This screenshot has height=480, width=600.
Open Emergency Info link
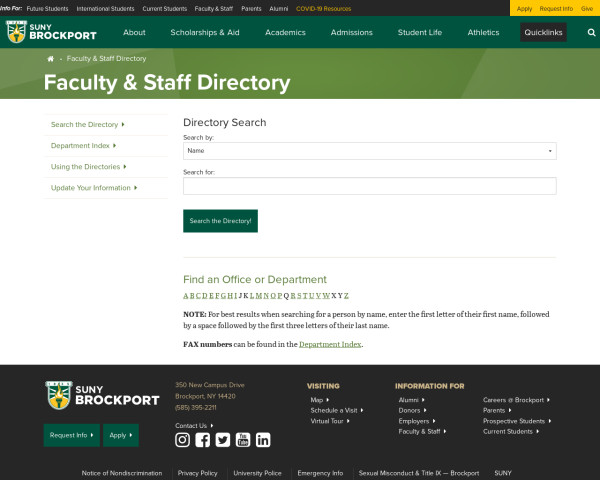[x=320, y=473]
